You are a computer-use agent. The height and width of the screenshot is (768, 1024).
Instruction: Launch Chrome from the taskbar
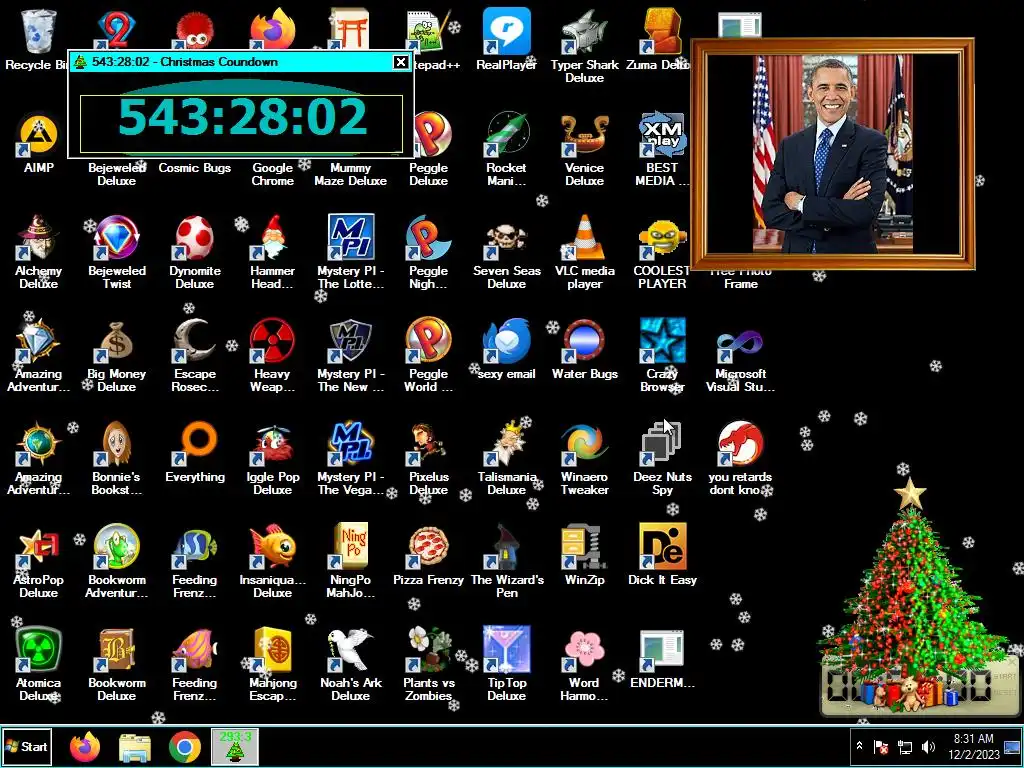[185, 747]
